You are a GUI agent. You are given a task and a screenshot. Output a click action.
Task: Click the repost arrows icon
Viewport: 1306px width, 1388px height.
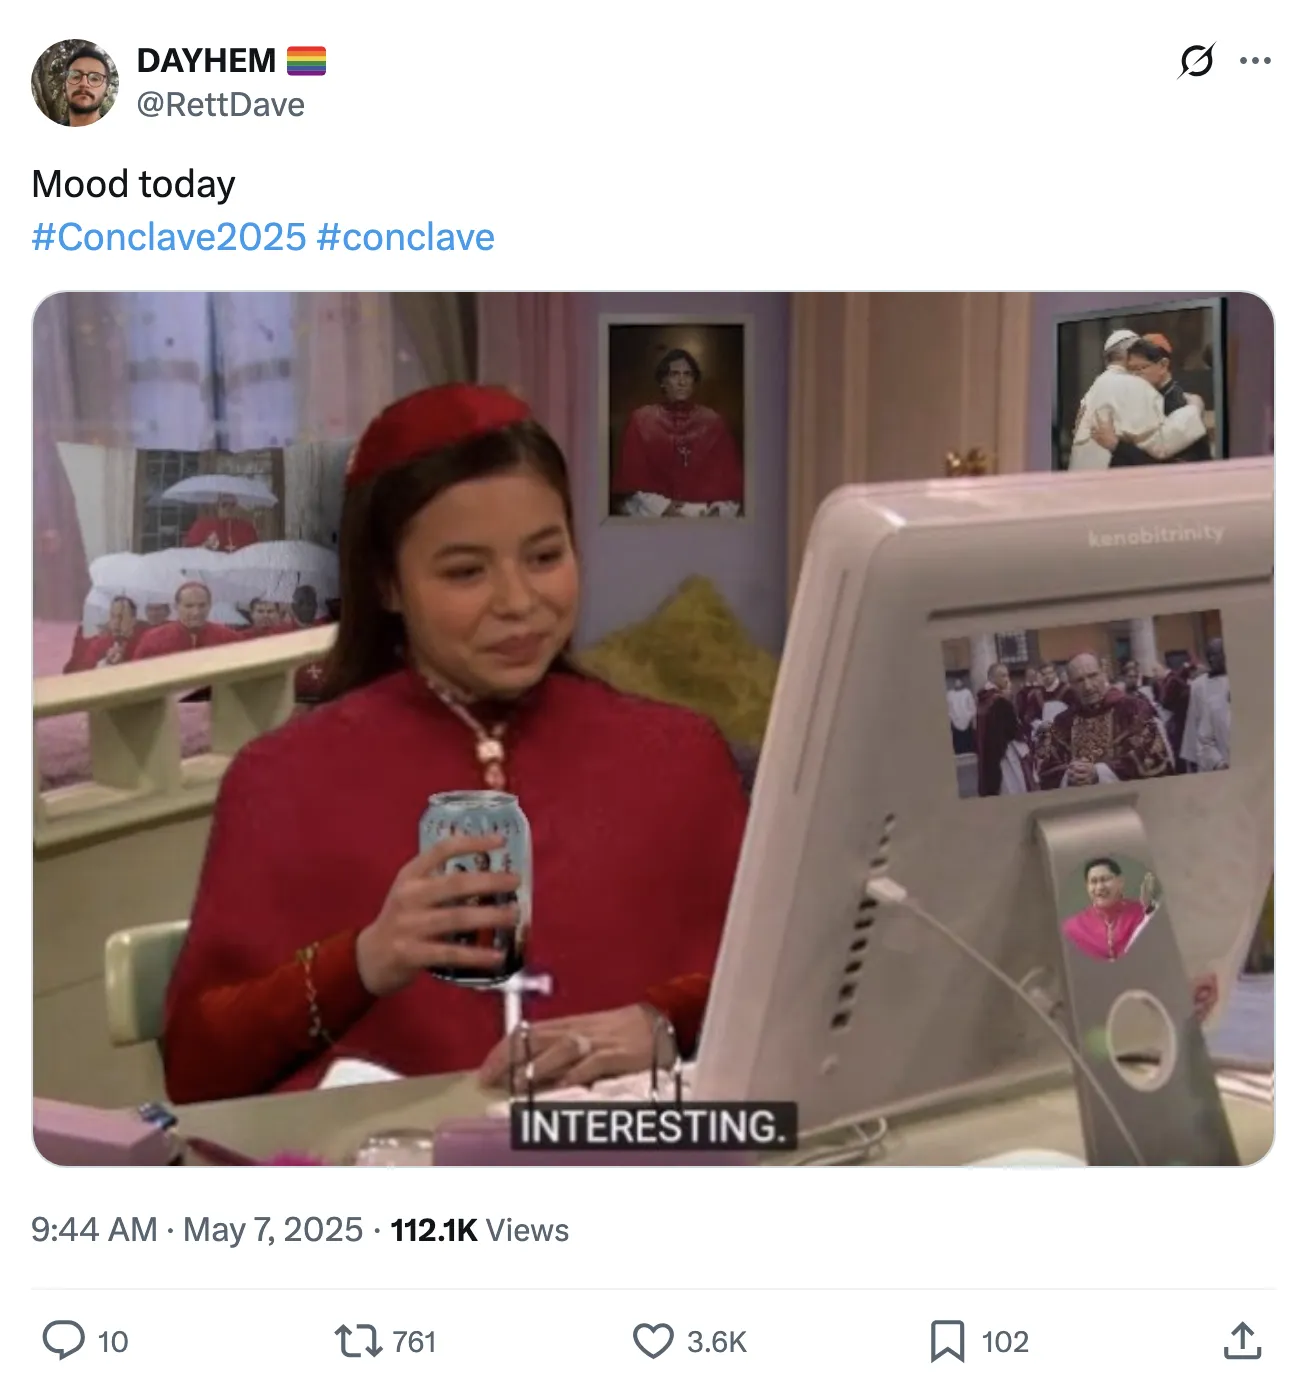(358, 1340)
